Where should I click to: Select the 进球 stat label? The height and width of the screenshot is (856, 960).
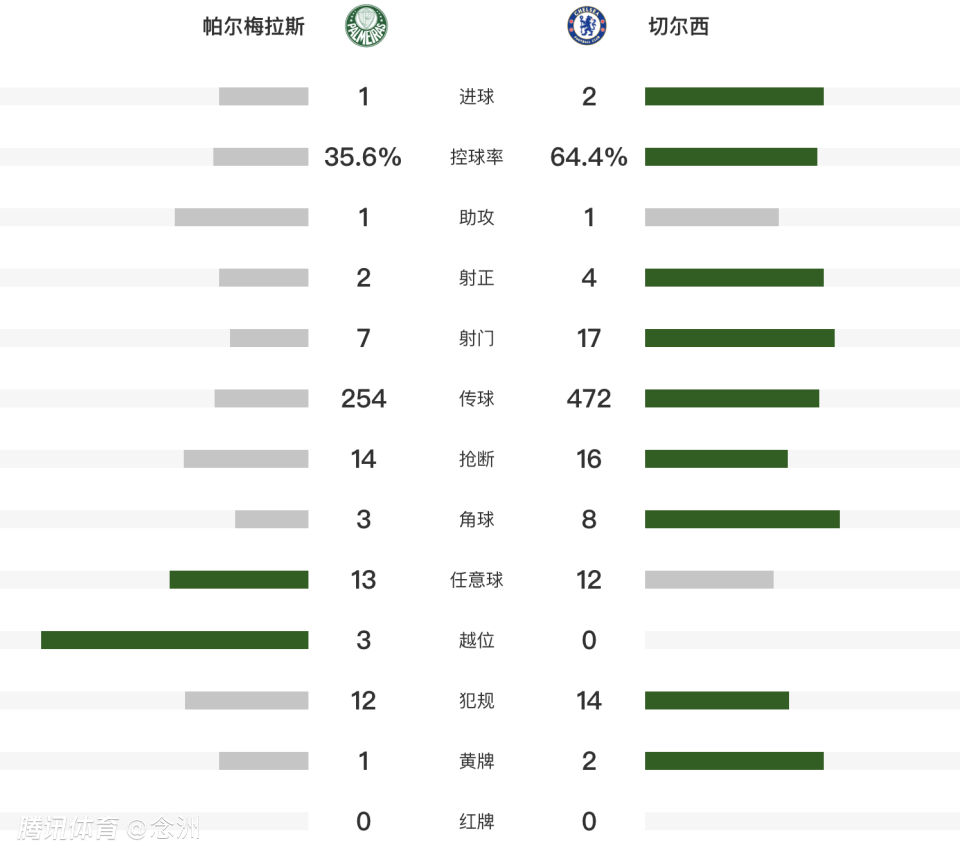(477, 97)
